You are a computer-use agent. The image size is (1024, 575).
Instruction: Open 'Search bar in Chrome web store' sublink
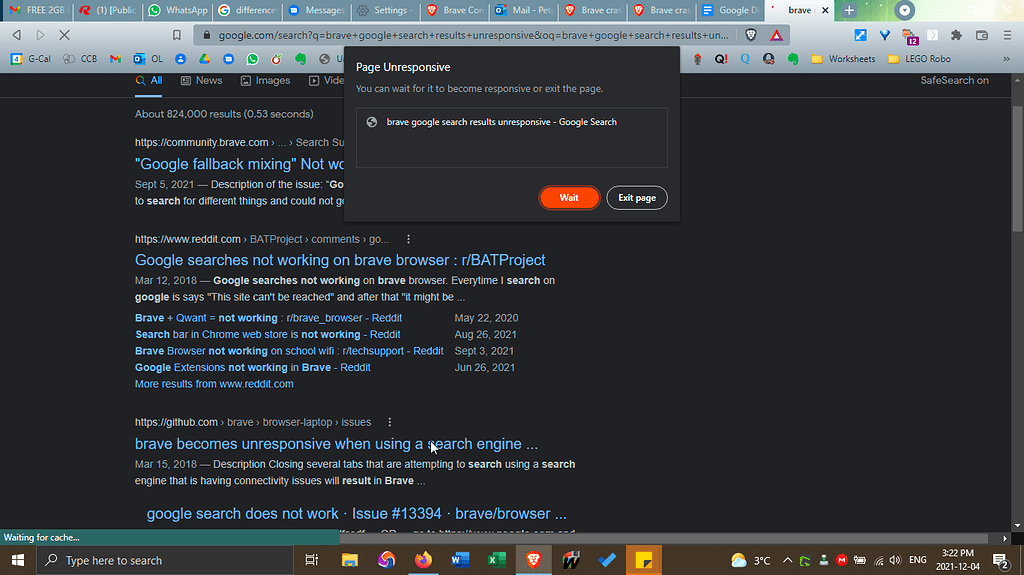pyautogui.click(x=268, y=335)
